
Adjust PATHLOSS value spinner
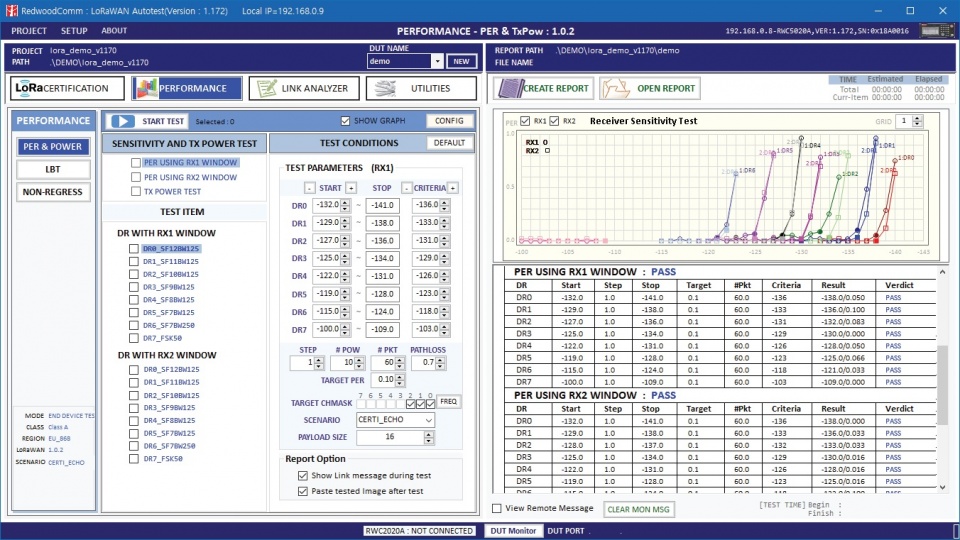click(x=440, y=363)
